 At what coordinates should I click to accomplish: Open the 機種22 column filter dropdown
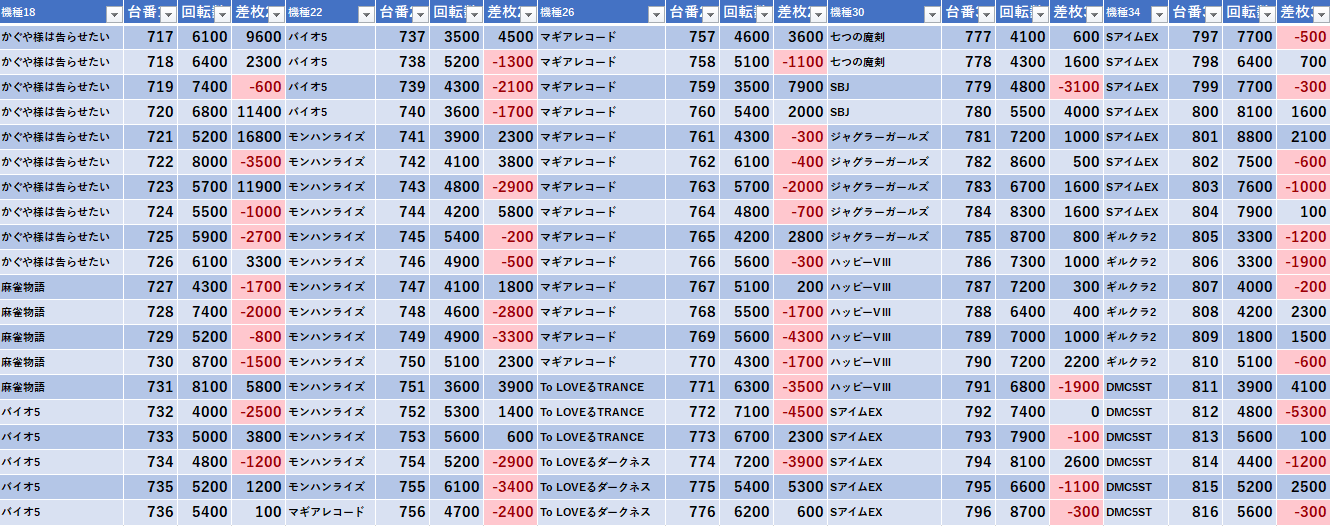tap(365, 13)
